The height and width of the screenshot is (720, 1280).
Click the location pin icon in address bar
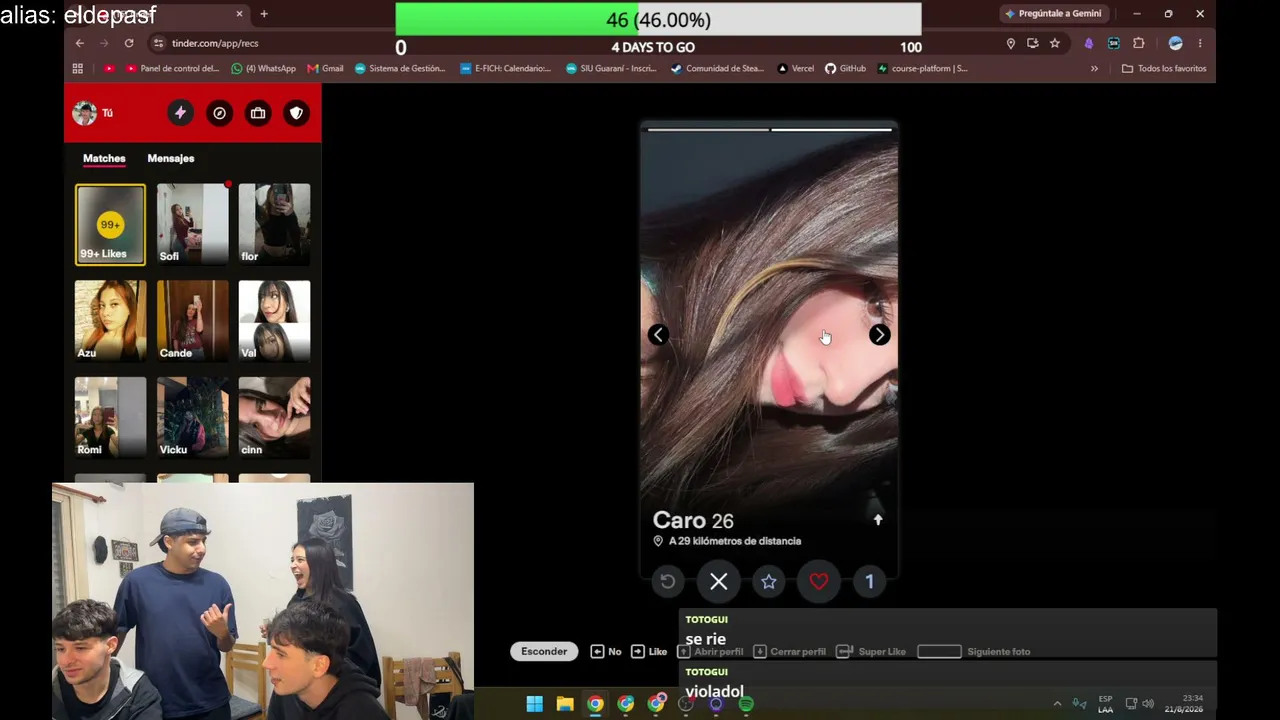pyautogui.click(x=1010, y=43)
